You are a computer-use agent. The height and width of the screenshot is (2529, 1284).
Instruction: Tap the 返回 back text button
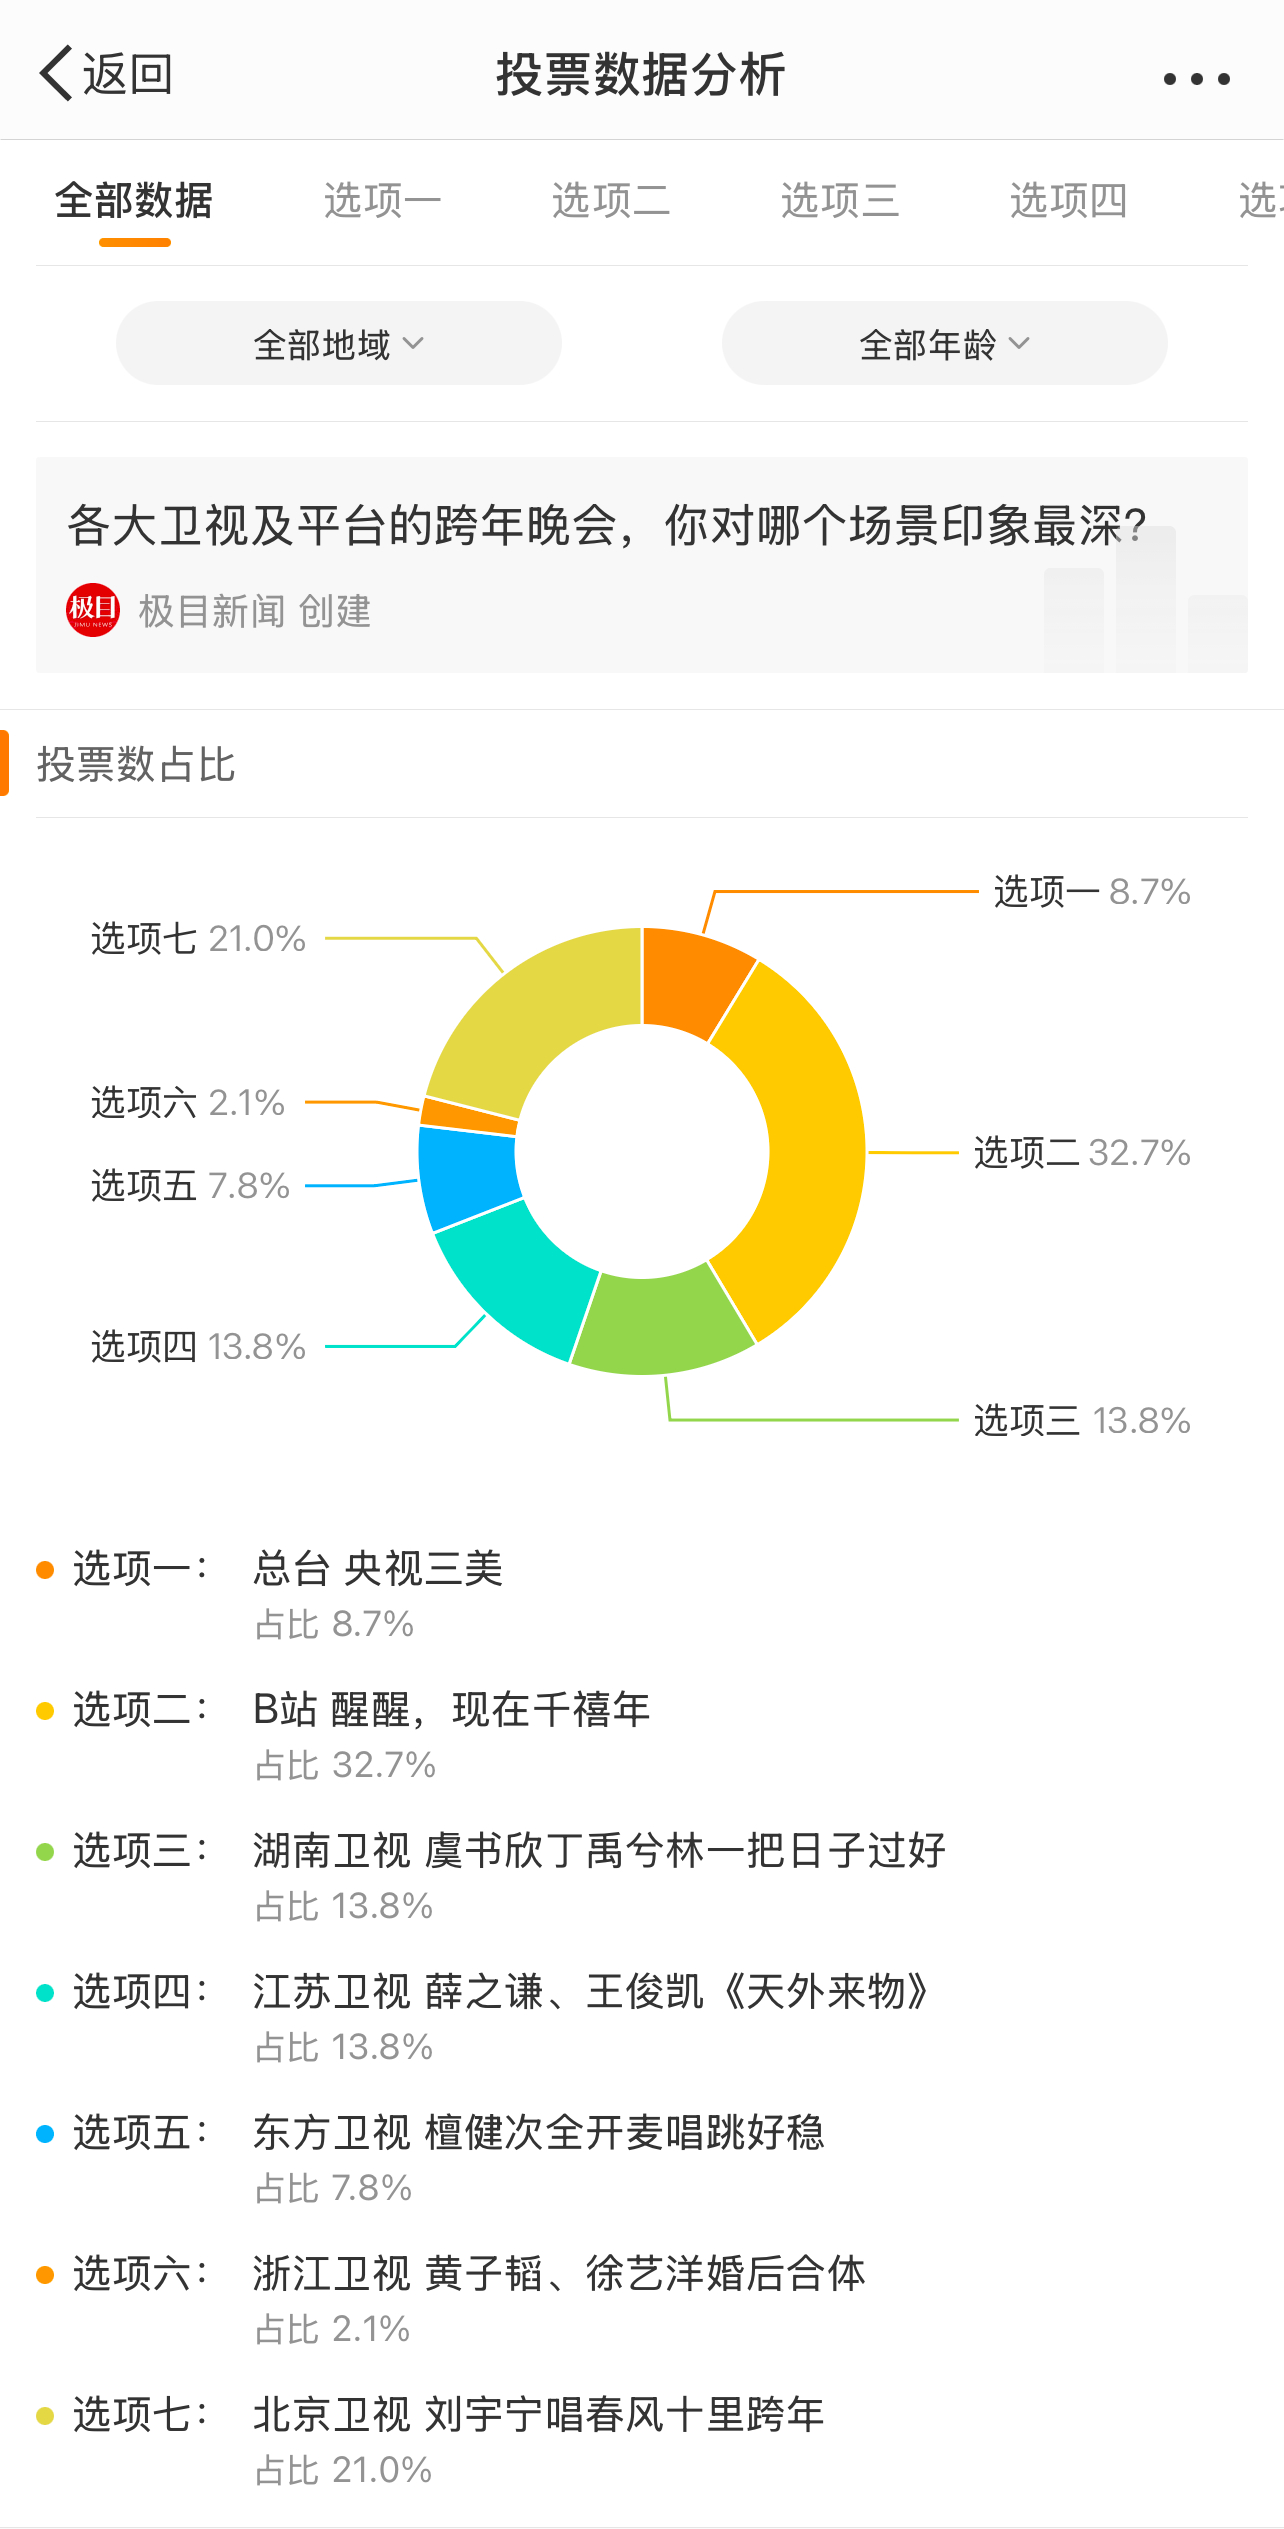(128, 74)
